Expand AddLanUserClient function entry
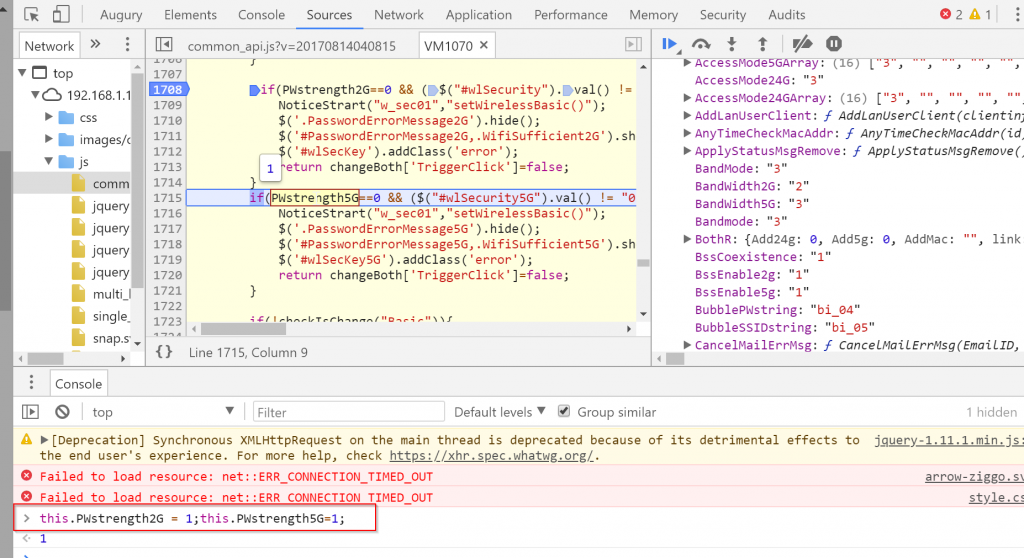Viewport: 1024px width, 558px height. point(687,116)
